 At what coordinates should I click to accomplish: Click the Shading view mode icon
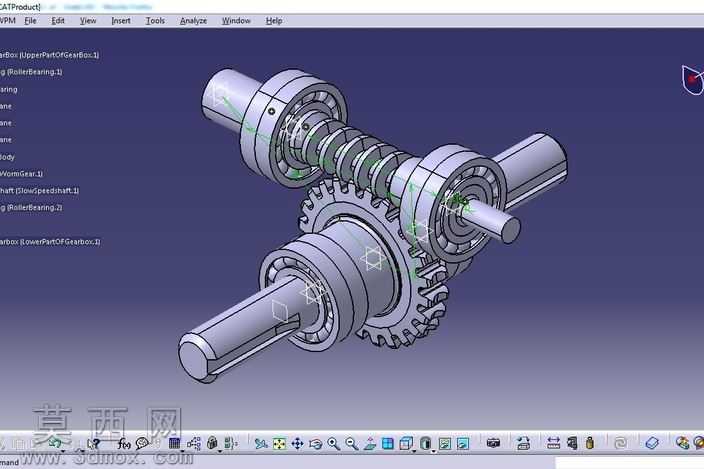[426, 443]
